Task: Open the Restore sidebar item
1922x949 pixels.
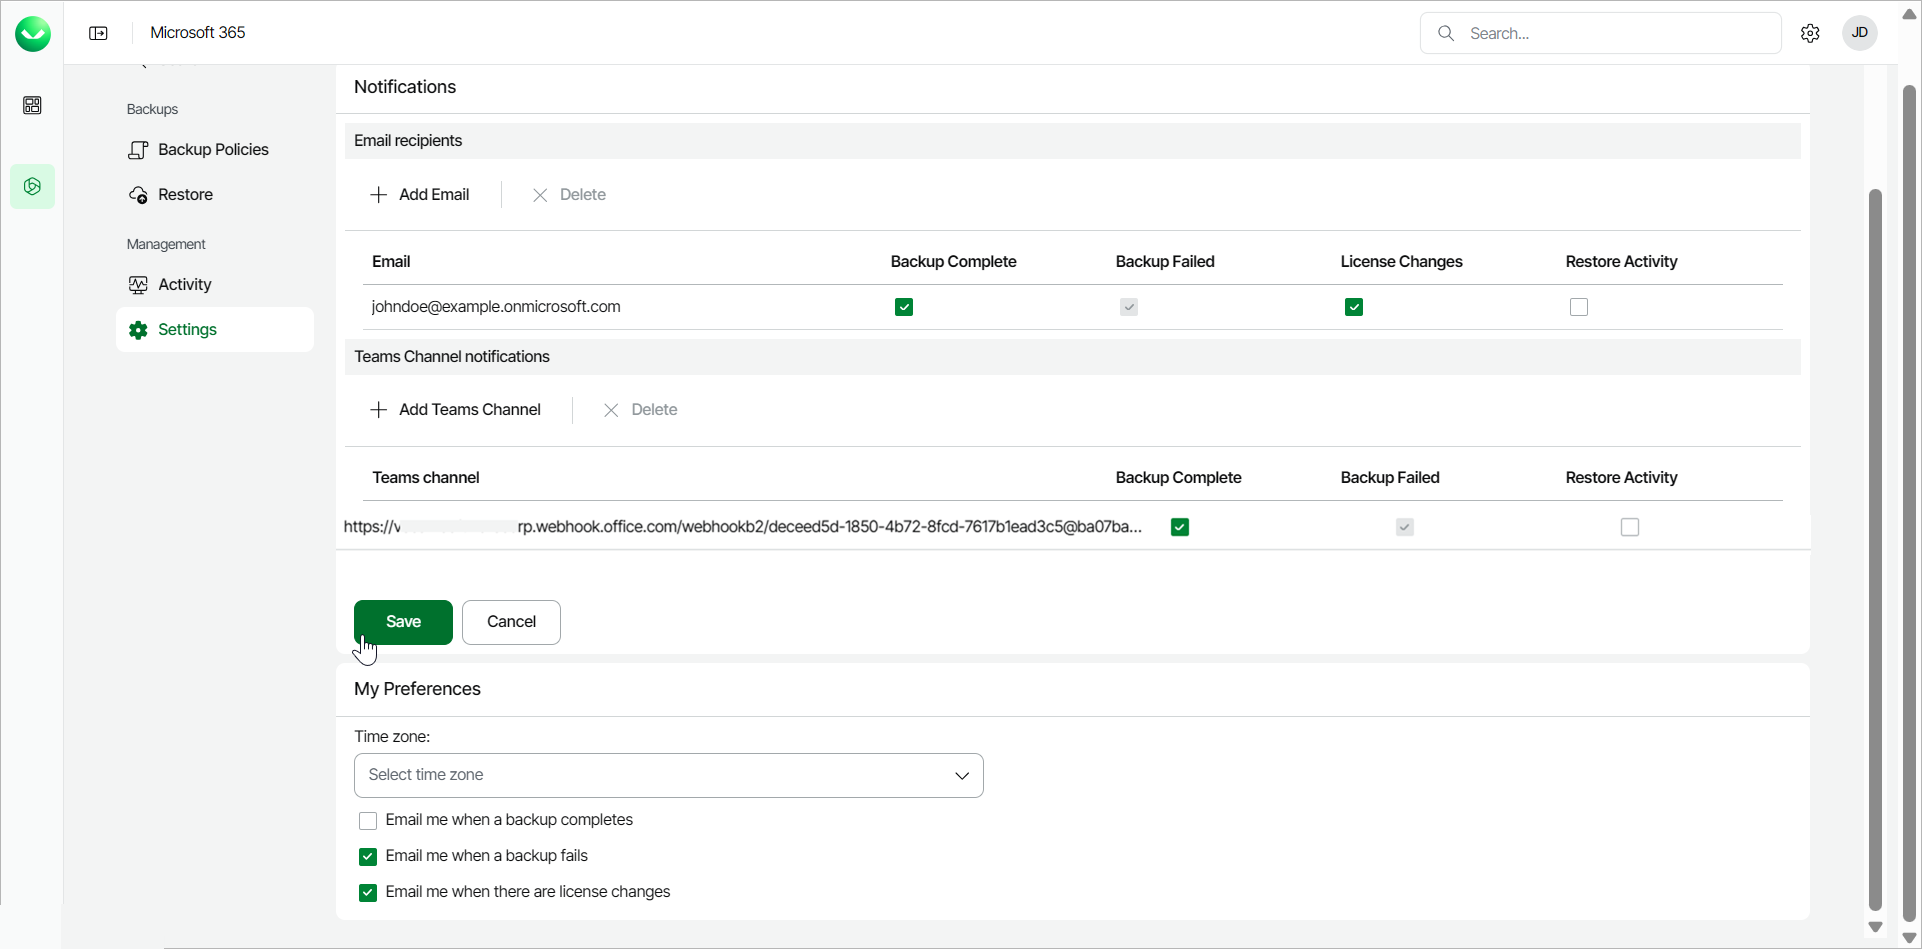Action: [x=185, y=195]
